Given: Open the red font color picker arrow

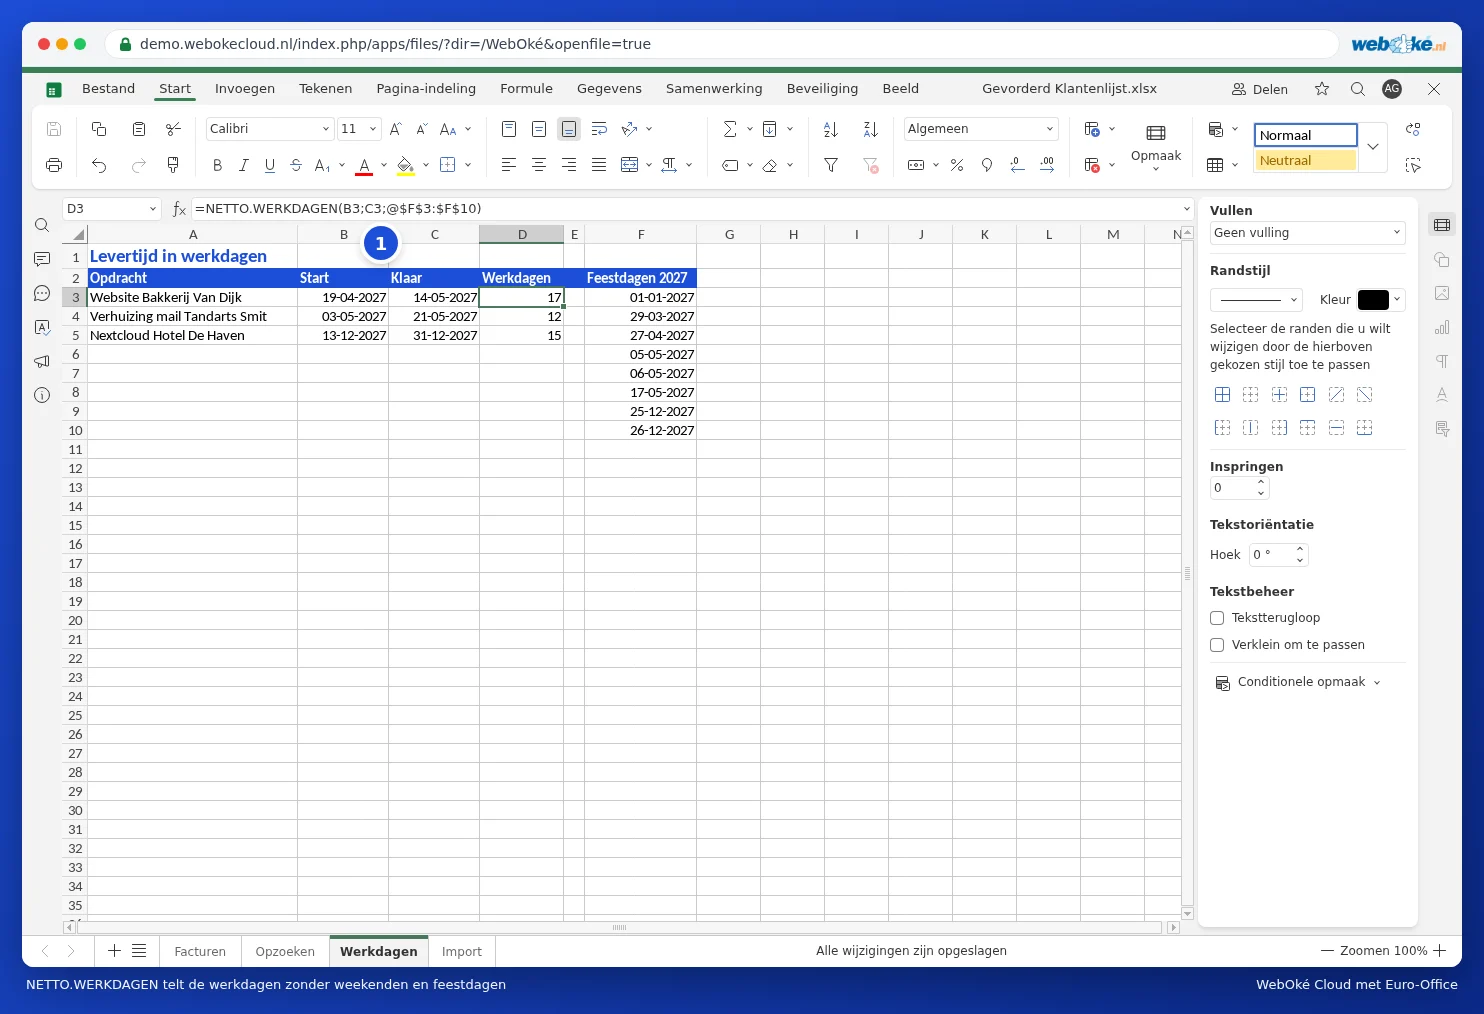Looking at the screenshot, I should [384, 165].
